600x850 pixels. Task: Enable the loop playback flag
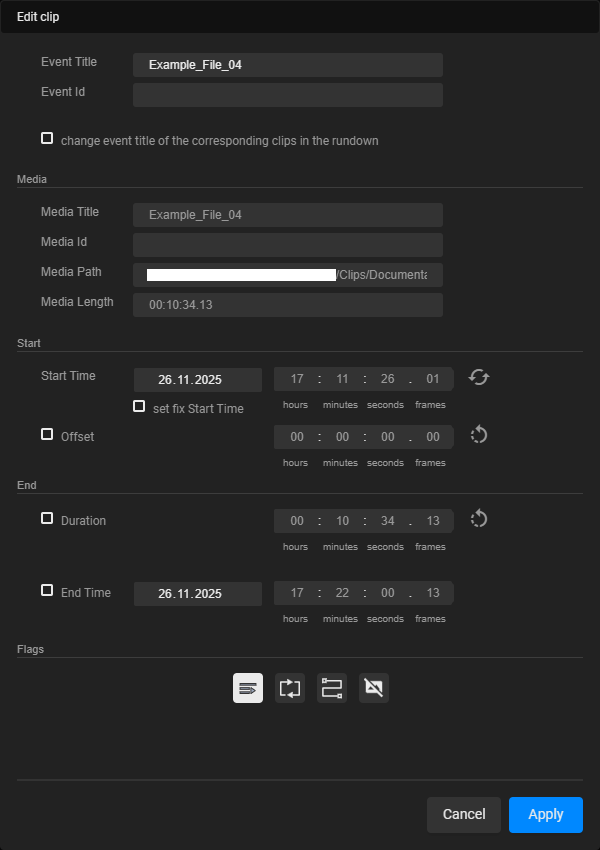point(289,688)
